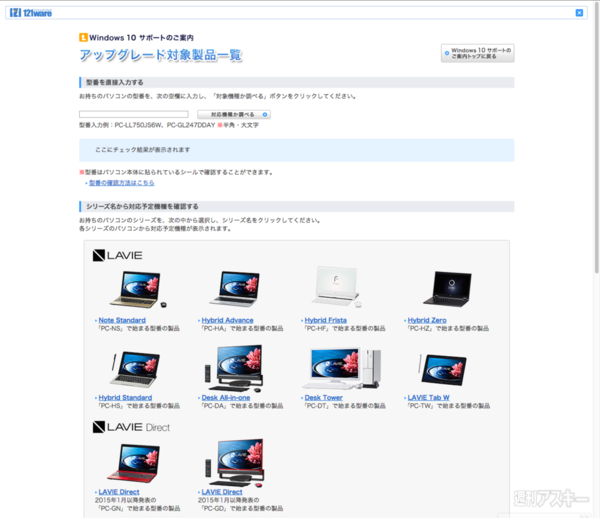This screenshot has height=518, width=600.
Task: Click the Desk Tower PC image
Action: click(342, 369)
